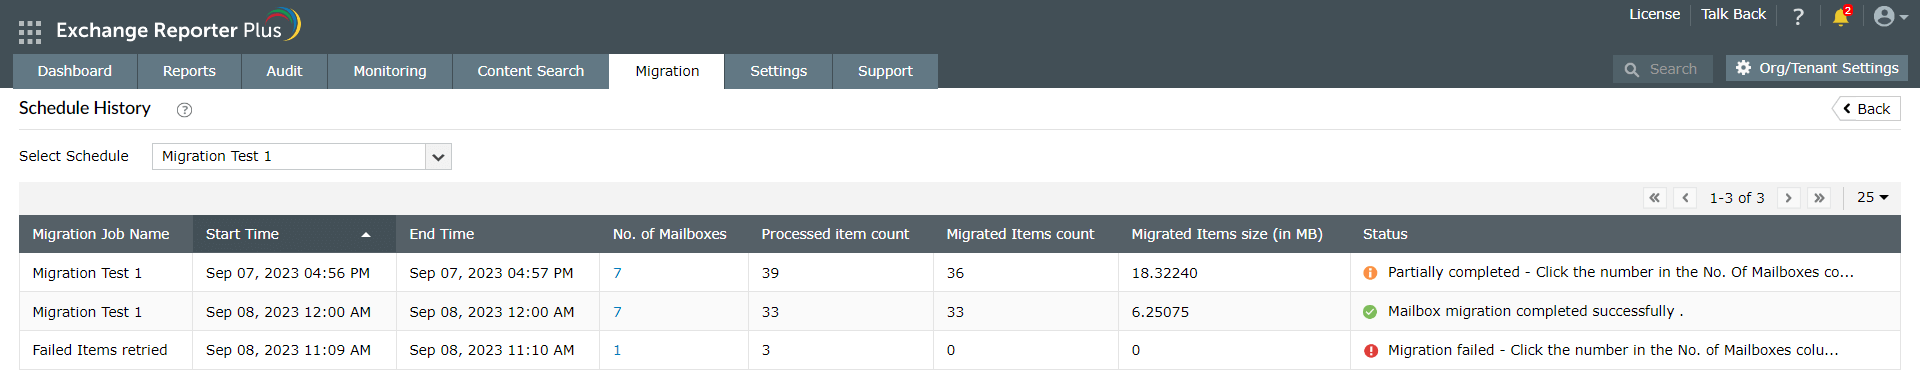Open the notifications bell icon
Image resolution: width=1920 pixels, height=374 pixels.
1840,16
